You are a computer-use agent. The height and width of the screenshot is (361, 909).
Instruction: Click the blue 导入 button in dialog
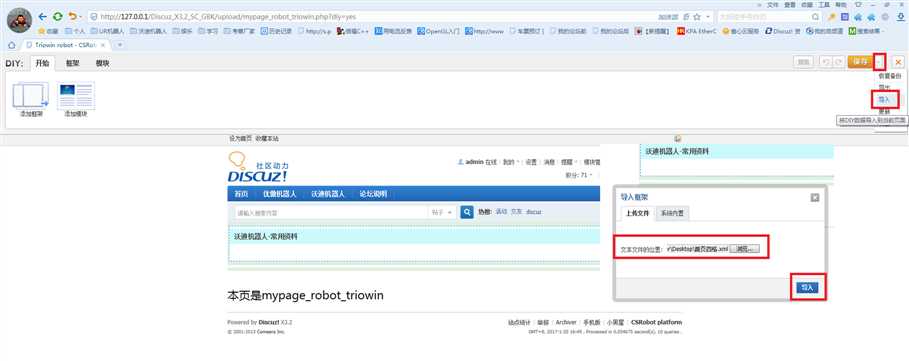click(x=808, y=287)
